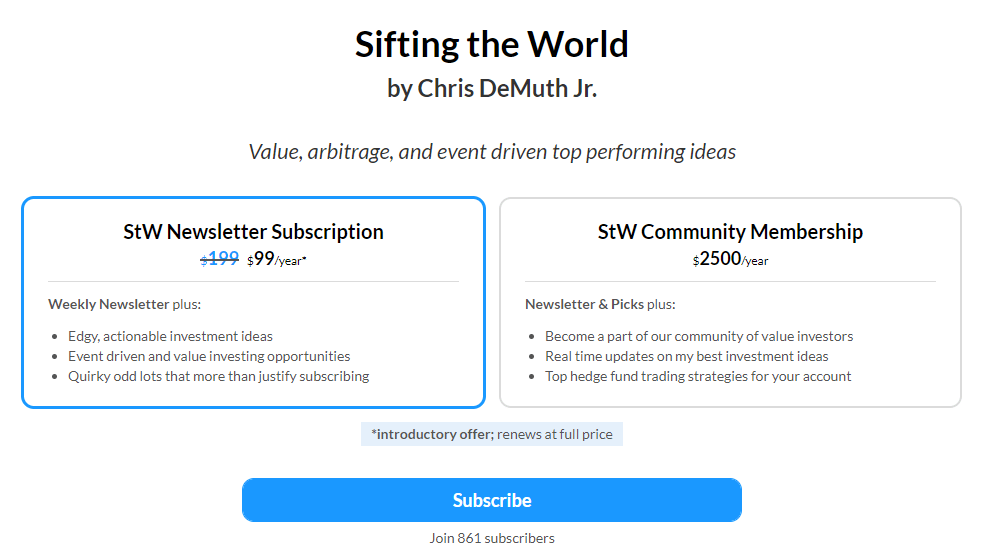Click the "Newsletter & Picks plus:" label
The width and height of the screenshot is (988, 554).
[x=600, y=304]
